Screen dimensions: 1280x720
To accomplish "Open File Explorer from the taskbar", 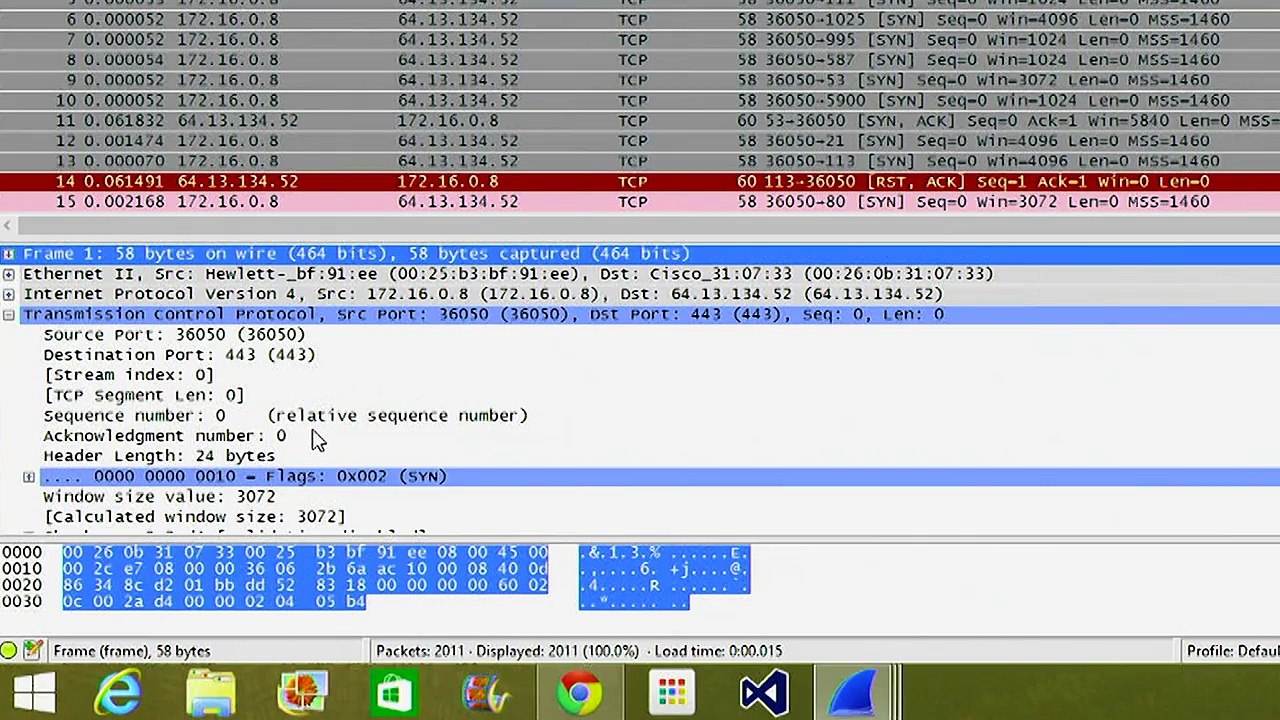I will click(211, 693).
